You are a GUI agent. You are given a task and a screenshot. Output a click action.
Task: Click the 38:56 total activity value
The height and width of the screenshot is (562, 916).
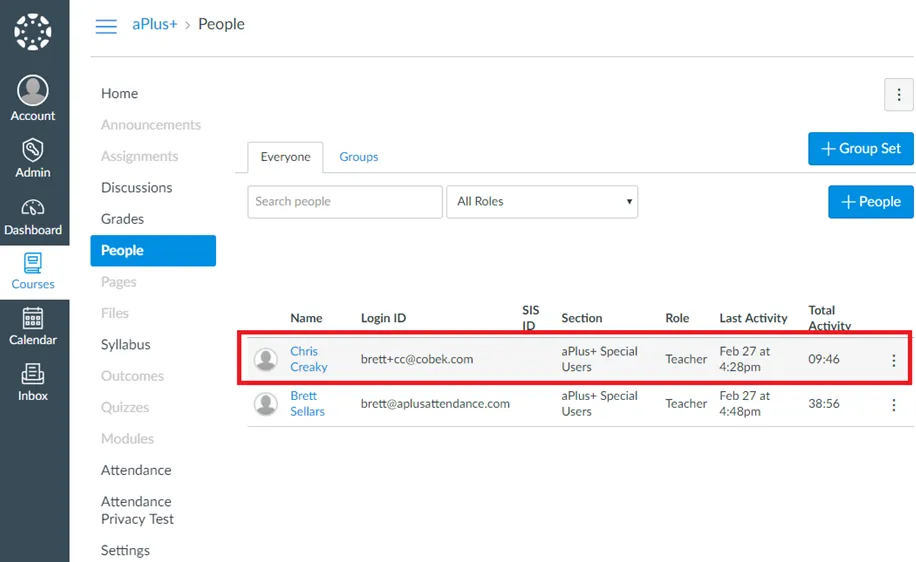pyautogui.click(x=824, y=404)
